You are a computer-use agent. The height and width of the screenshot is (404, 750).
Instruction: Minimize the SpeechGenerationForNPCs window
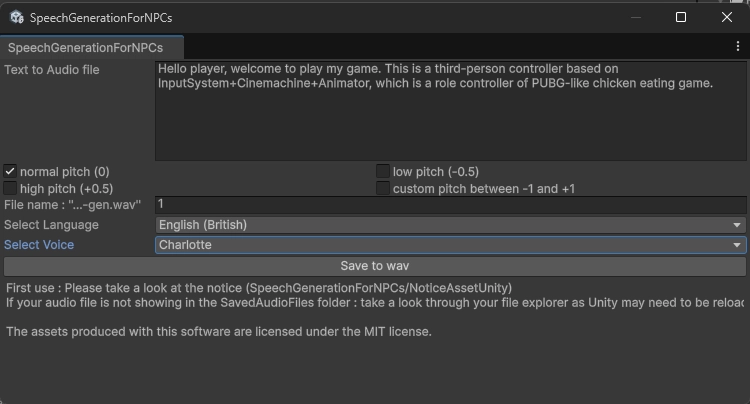pyautogui.click(x=636, y=18)
